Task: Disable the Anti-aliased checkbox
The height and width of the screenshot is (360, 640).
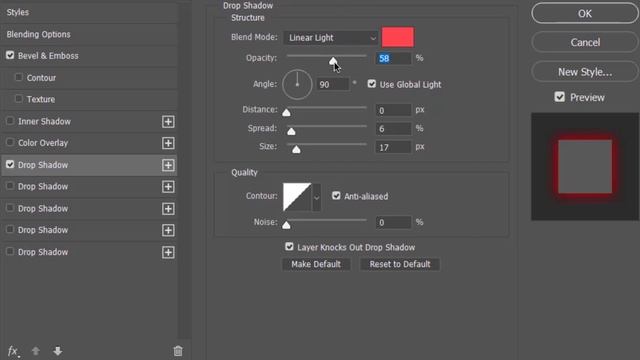Action: pyautogui.click(x=336, y=196)
